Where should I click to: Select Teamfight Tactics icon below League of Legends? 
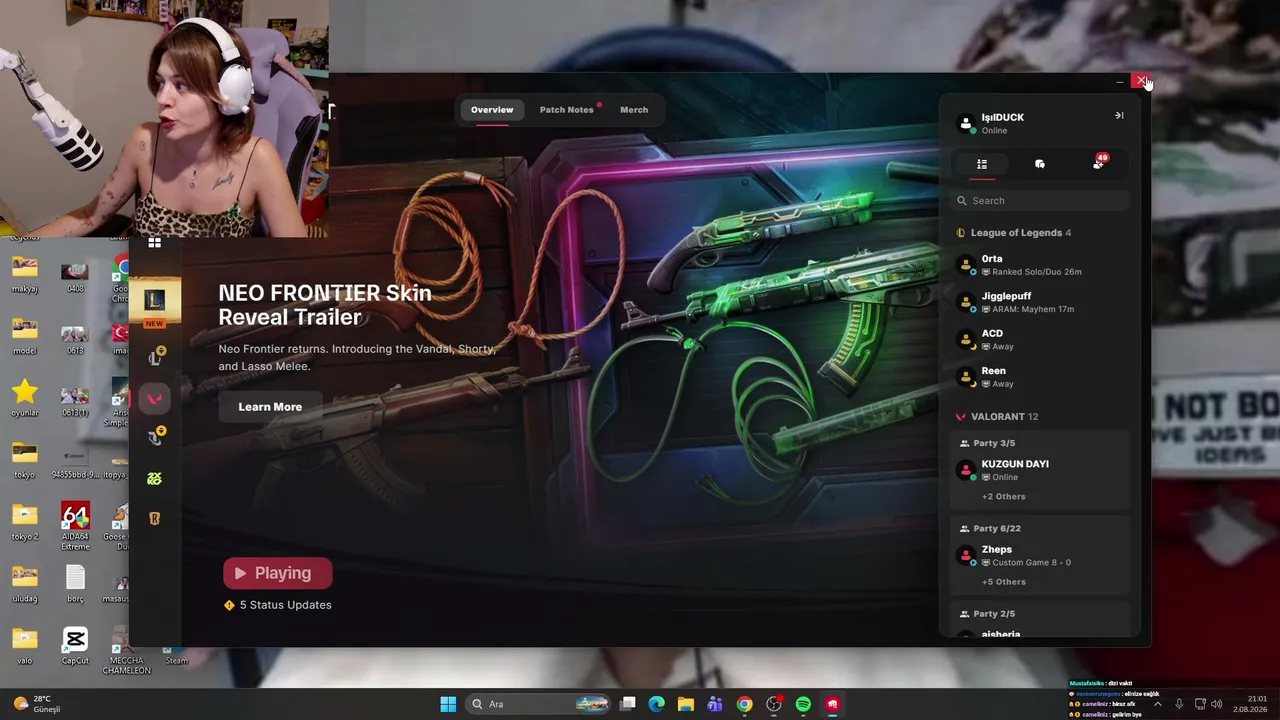coord(154,357)
